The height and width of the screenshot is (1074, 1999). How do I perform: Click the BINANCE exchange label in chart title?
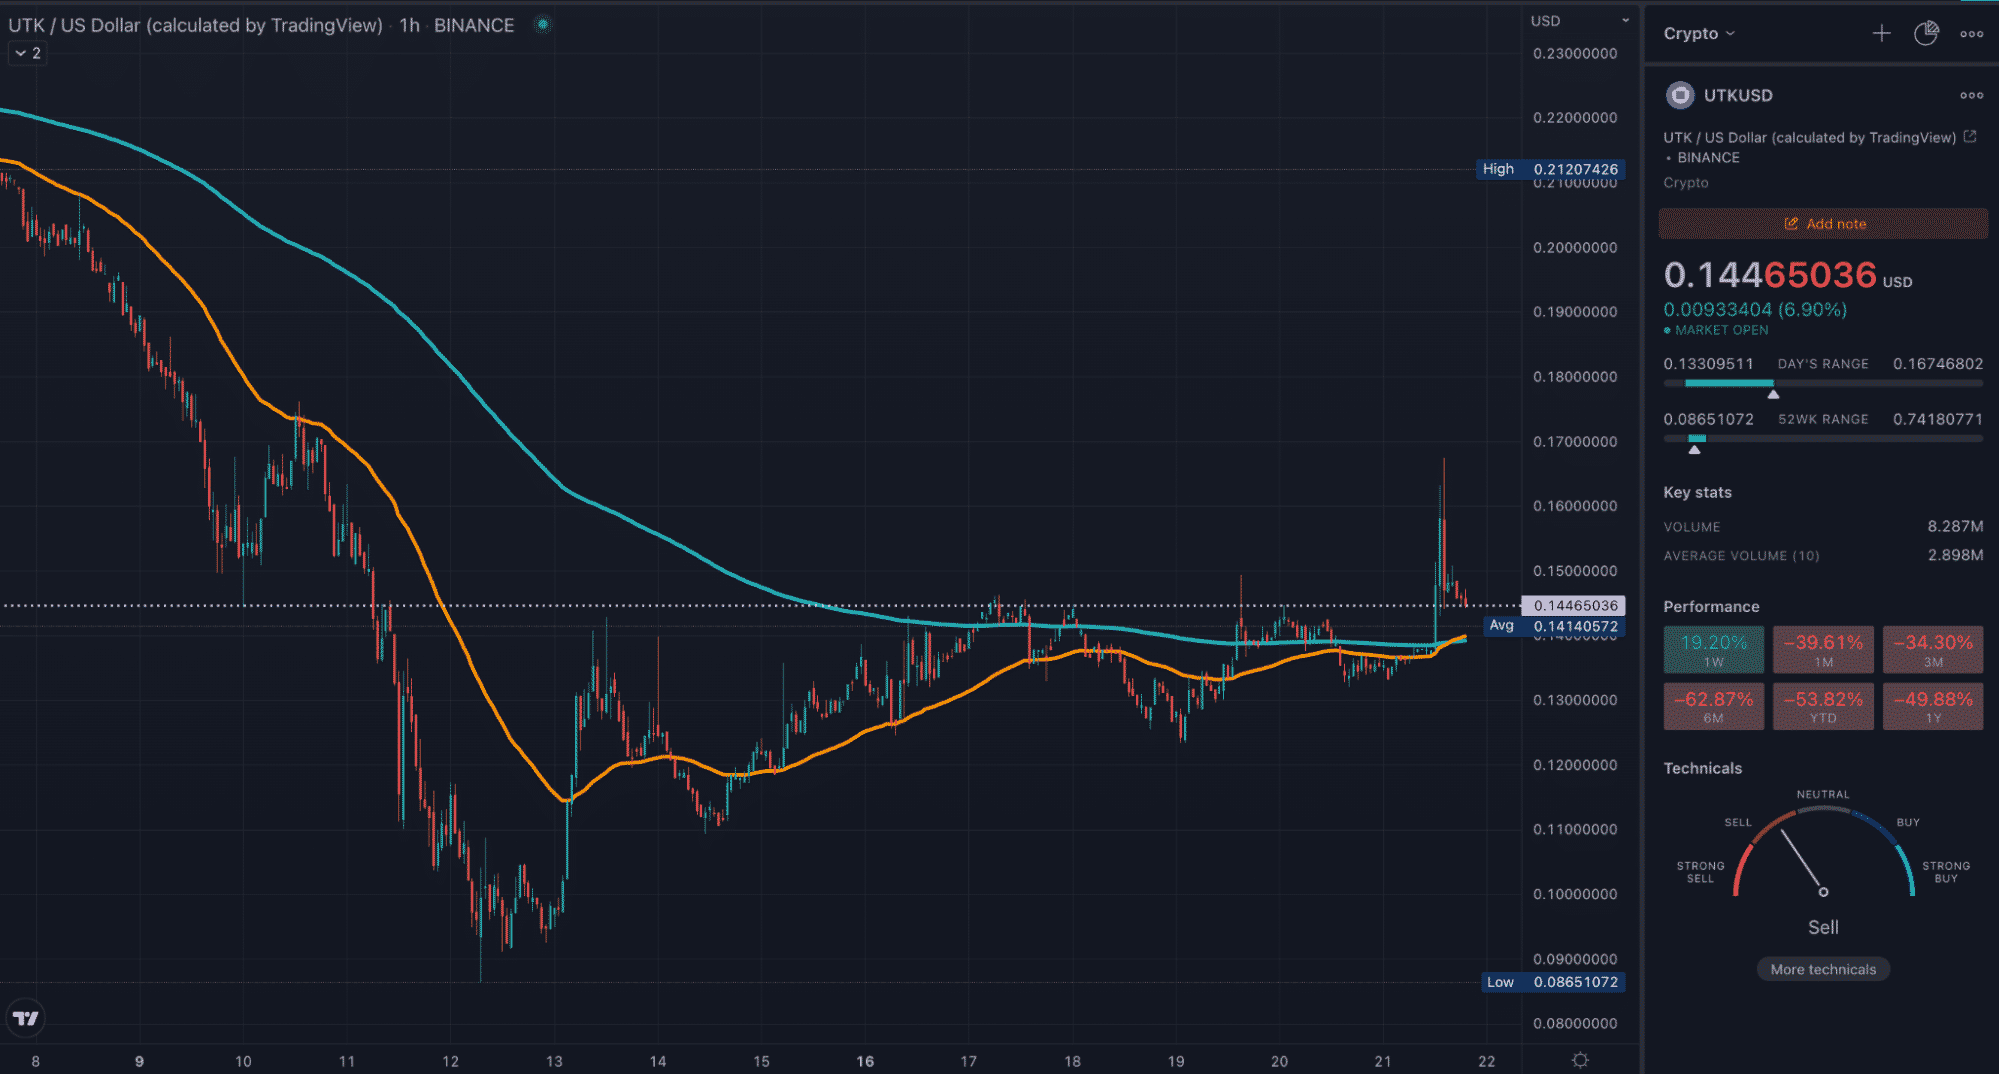[x=474, y=25]
